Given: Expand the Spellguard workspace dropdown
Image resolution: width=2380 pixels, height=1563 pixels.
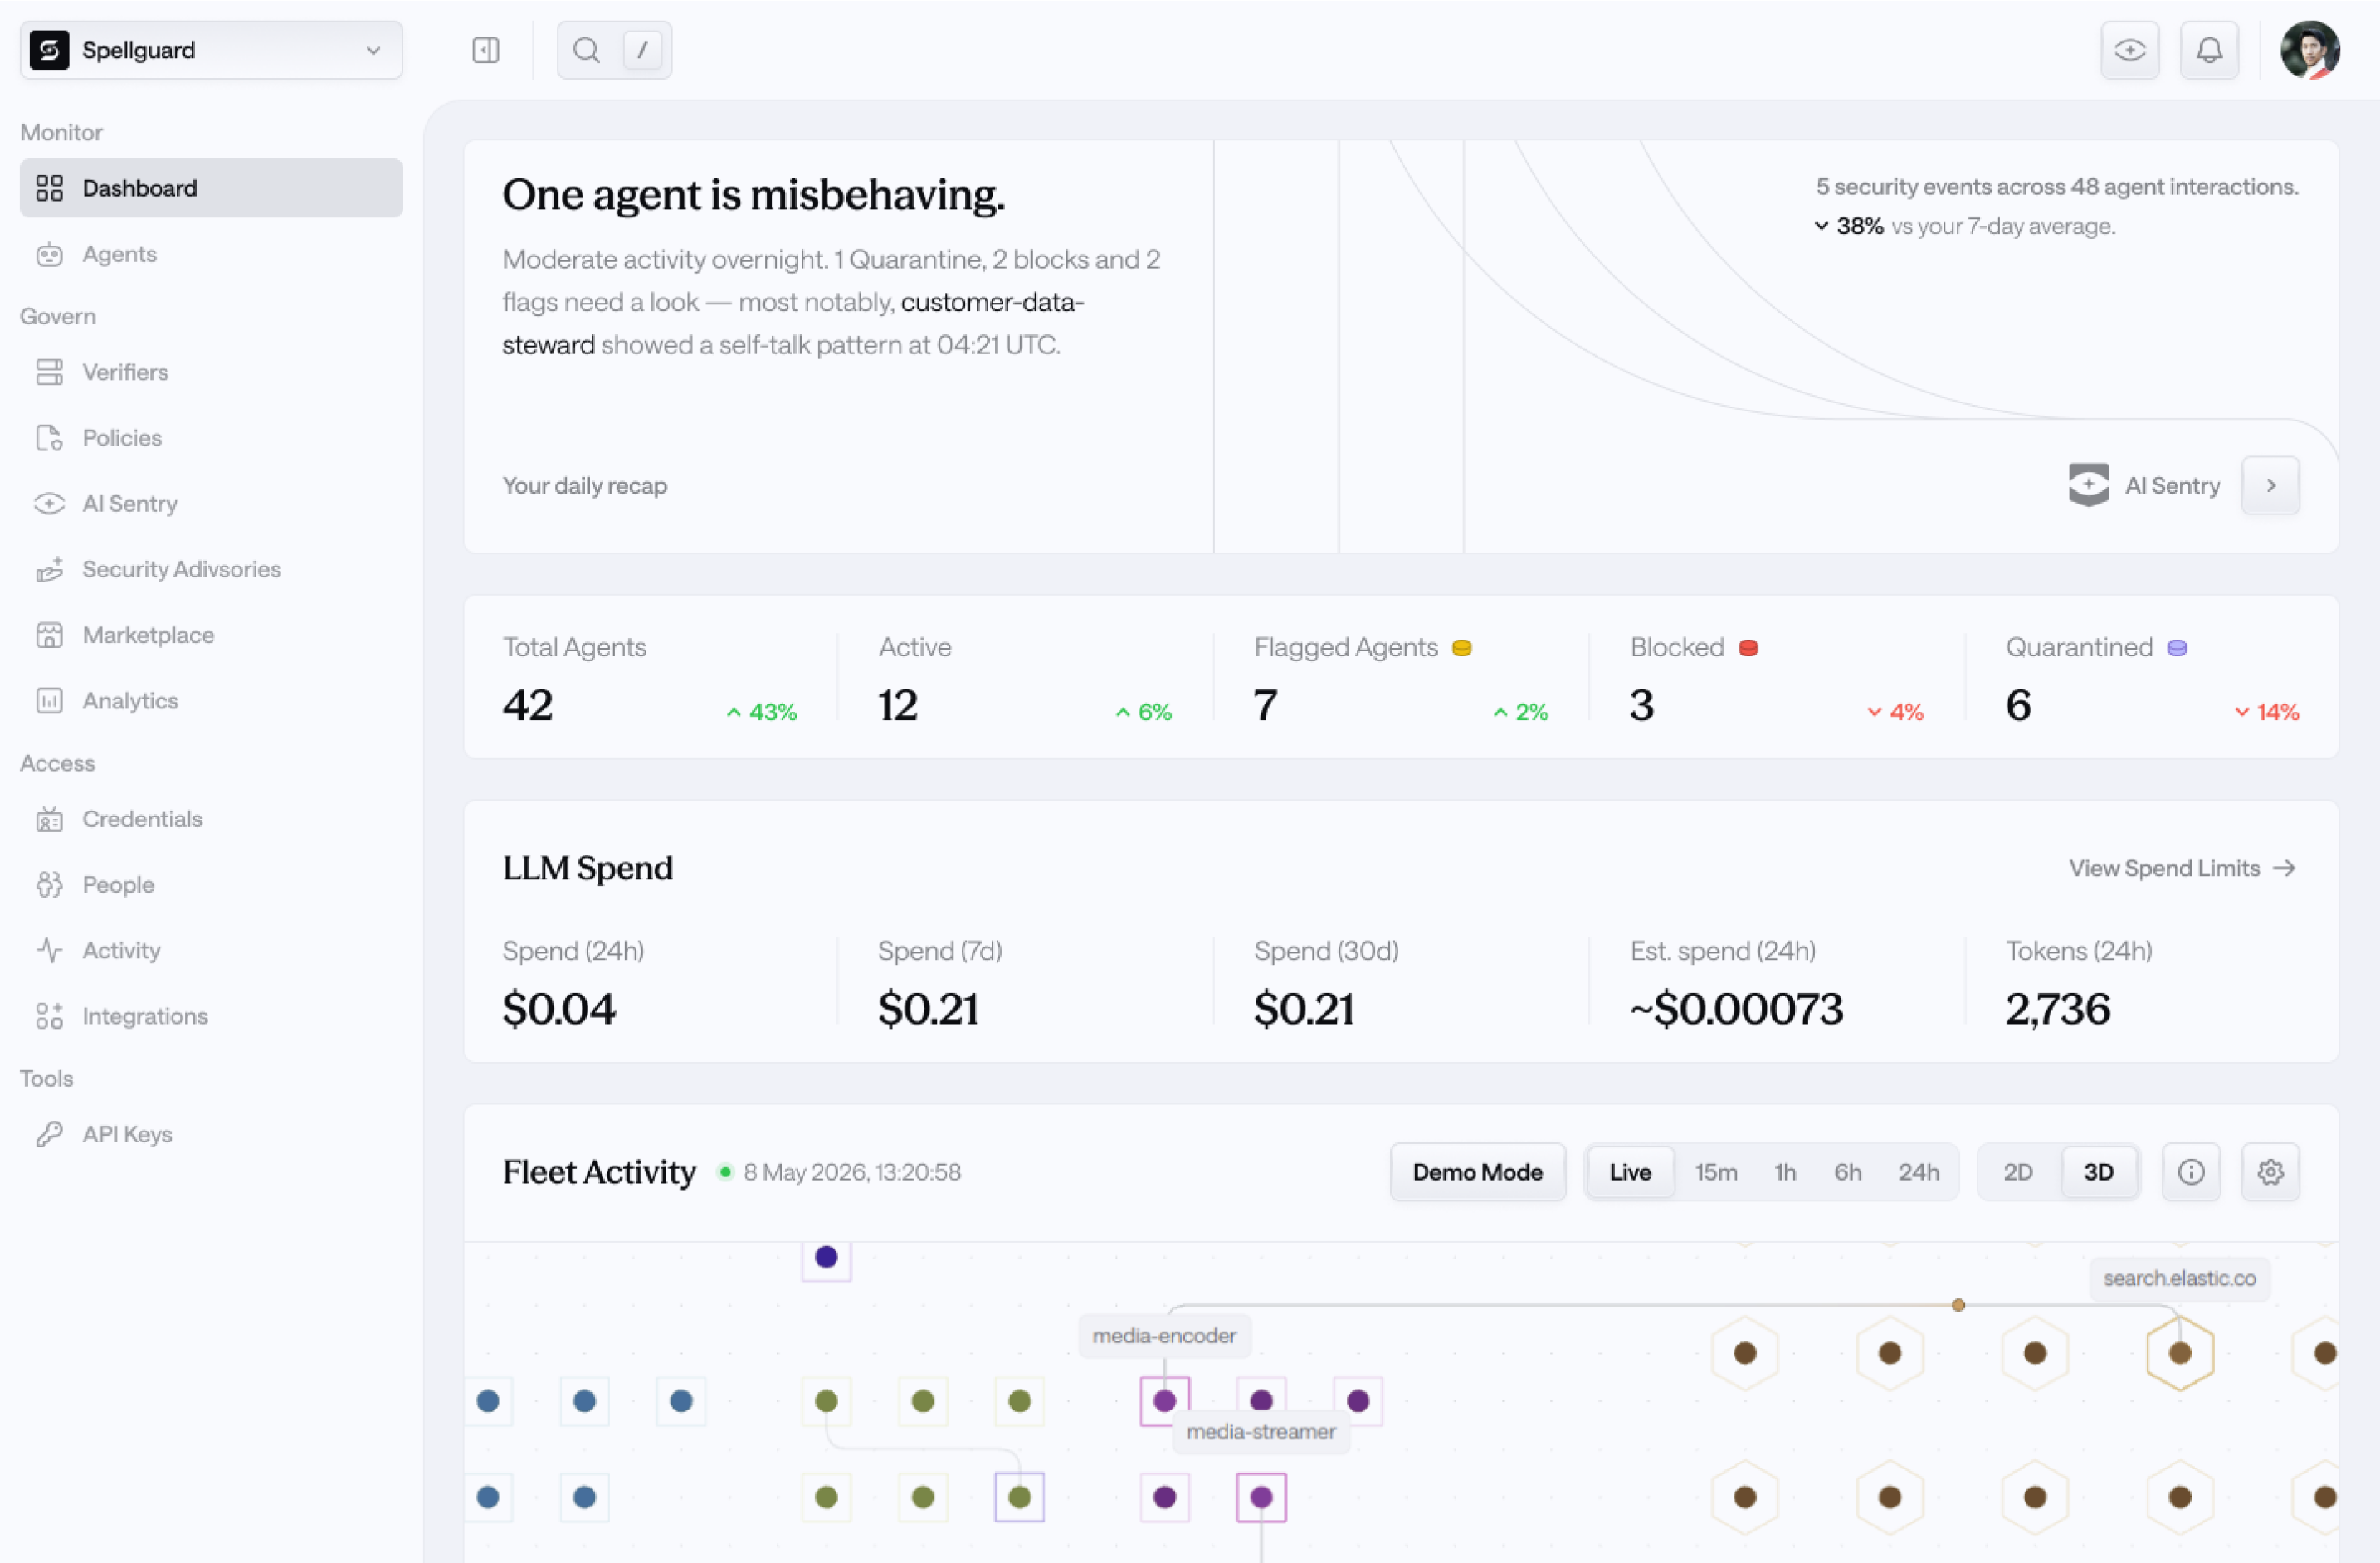Looking at the screenshot, I should point(211,50).
